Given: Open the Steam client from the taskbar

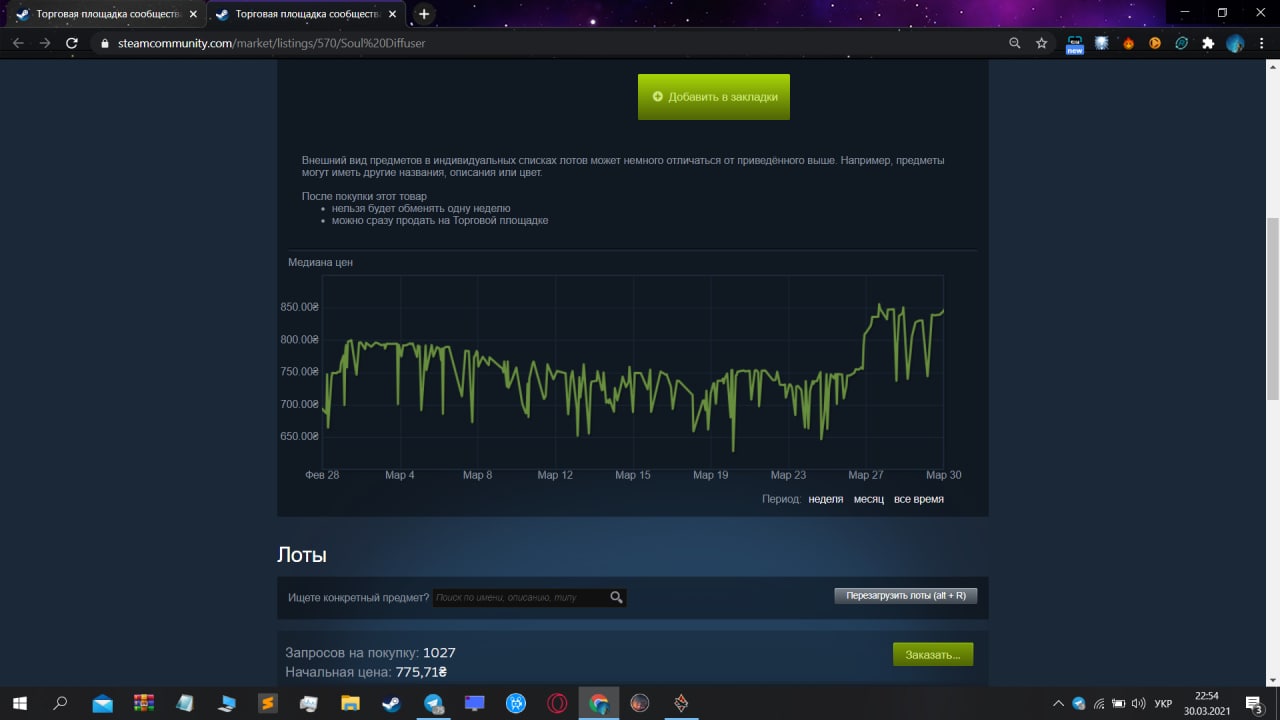Looking at the screenshot, I should point(391,703).
